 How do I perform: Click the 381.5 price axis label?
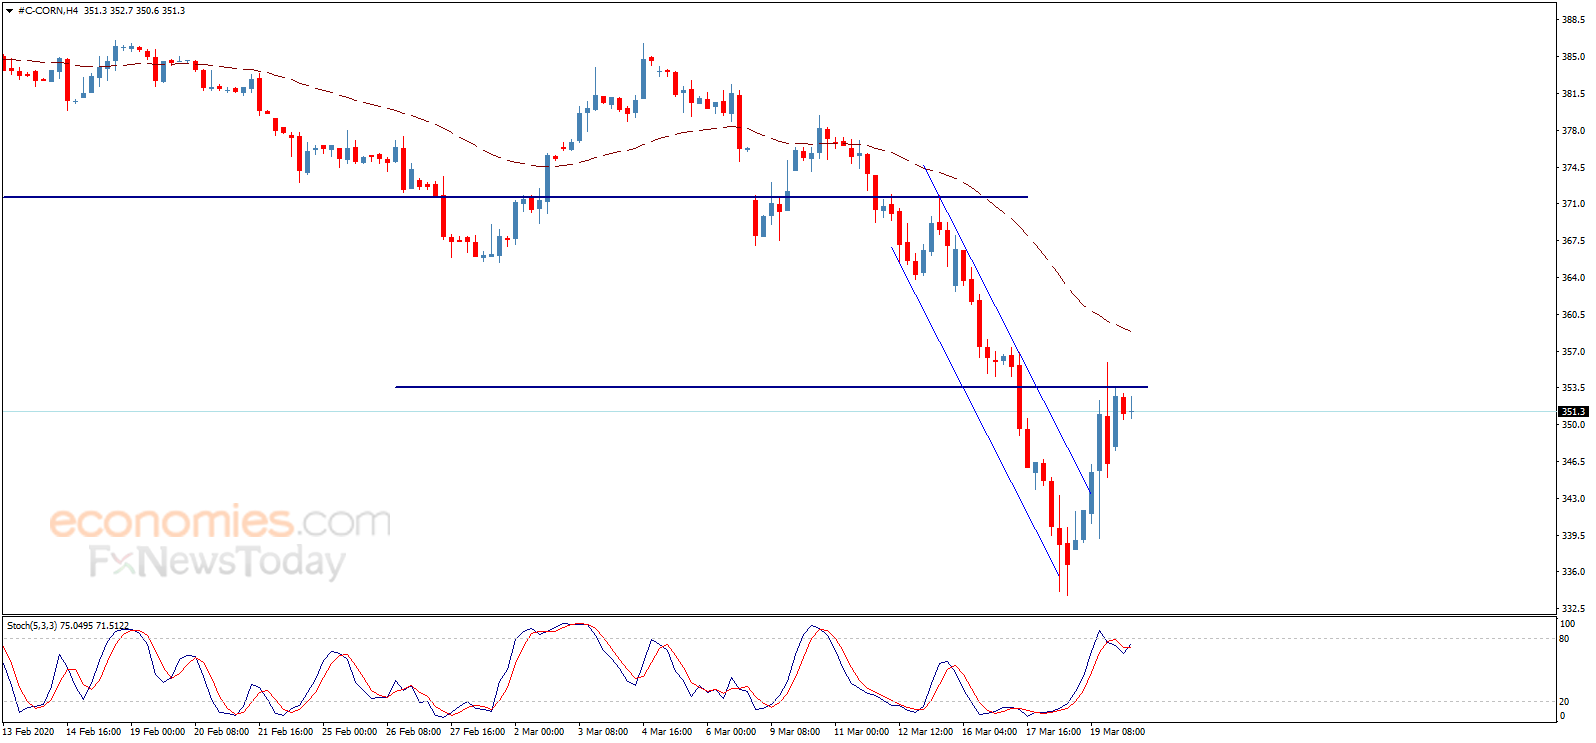point(1573,94)
